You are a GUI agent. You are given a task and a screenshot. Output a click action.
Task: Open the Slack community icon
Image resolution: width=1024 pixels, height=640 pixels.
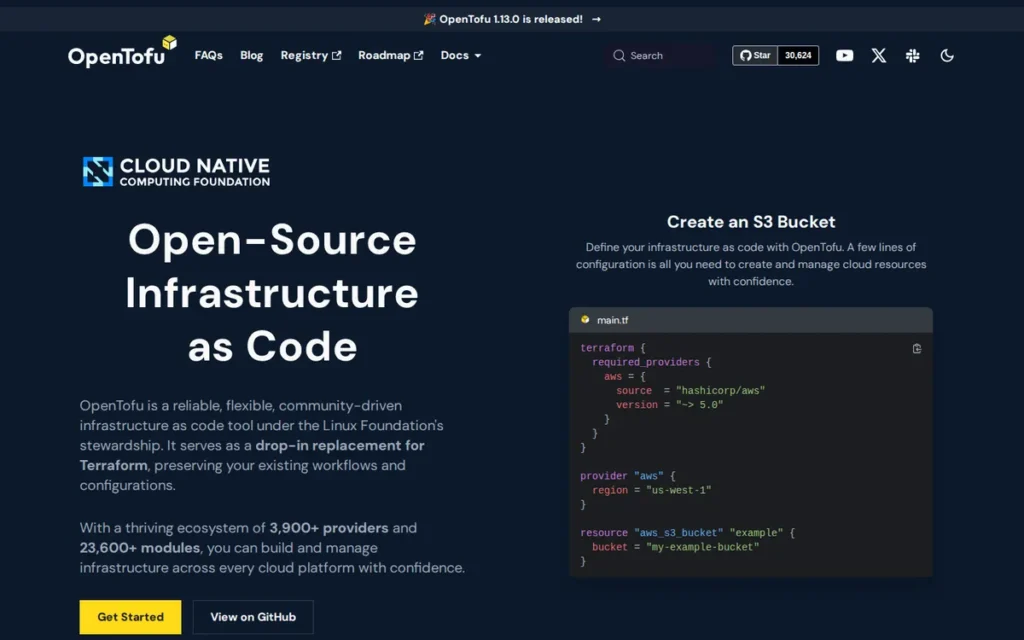912,56
